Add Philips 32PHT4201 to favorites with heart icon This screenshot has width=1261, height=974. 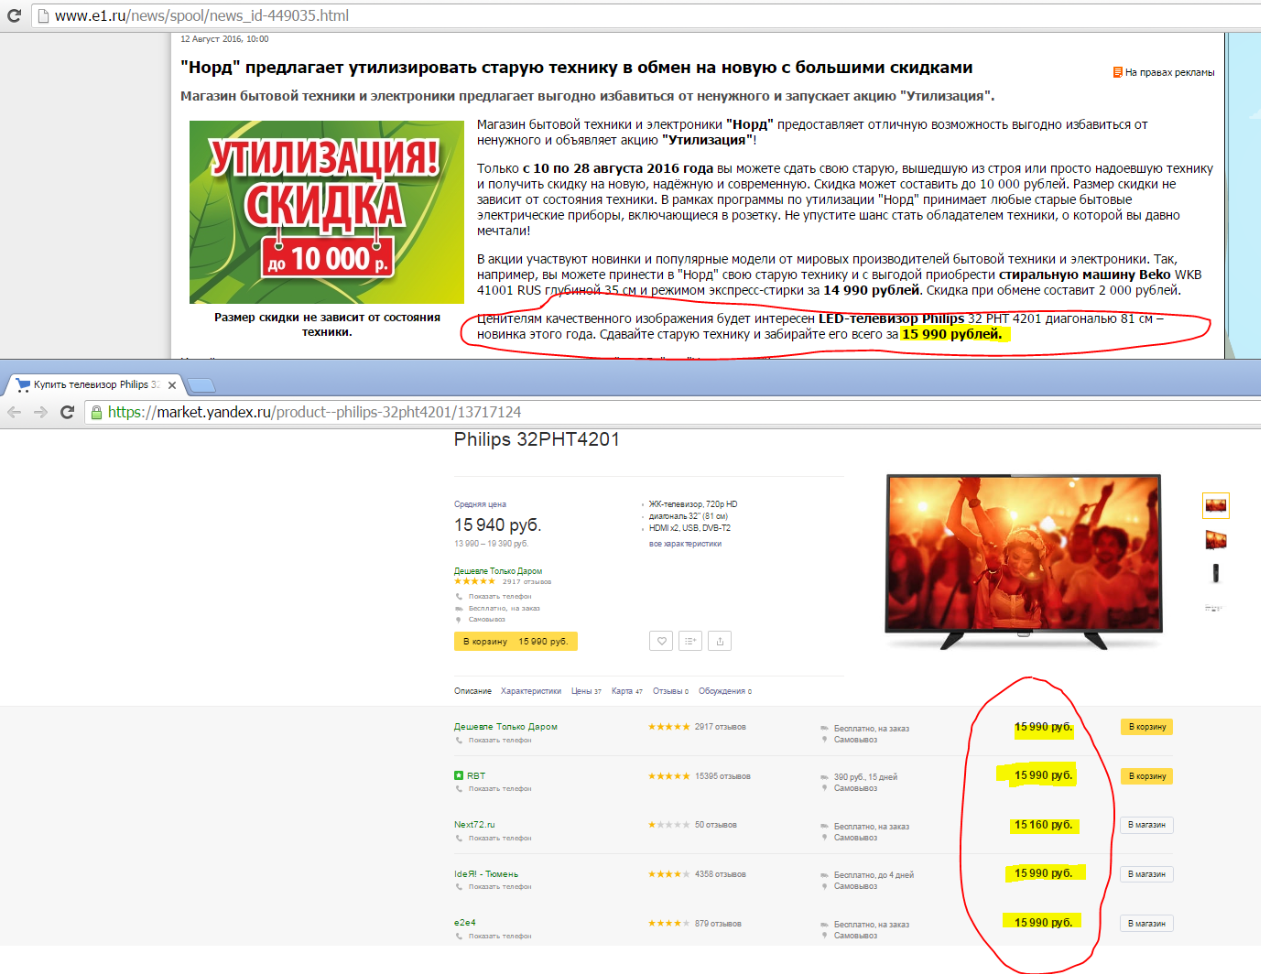pyautogui.click(x=661, y=641)
